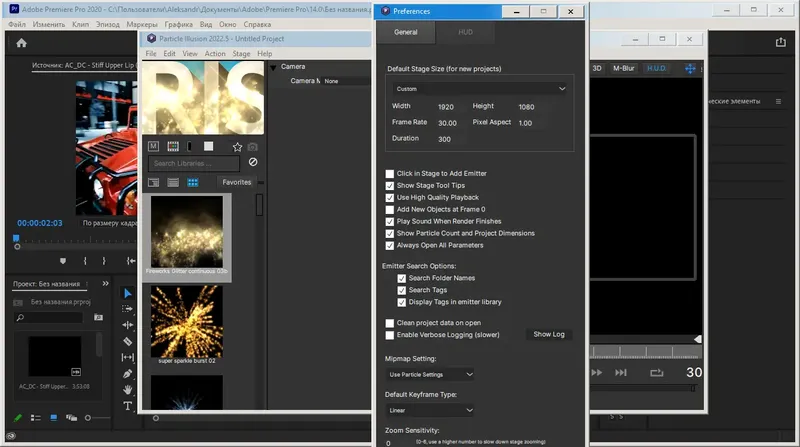
Task: Select the Selection arrow tool in Premiere
Action: 128,293
